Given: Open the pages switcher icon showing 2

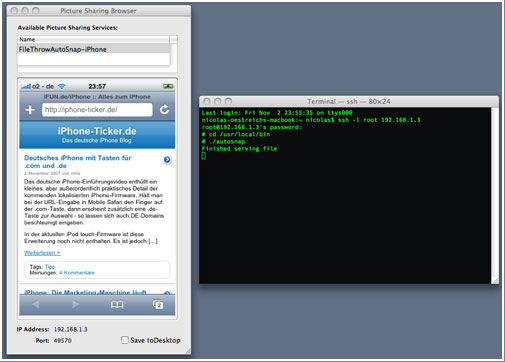Looking at the screenshot, I should click(158, 304).
